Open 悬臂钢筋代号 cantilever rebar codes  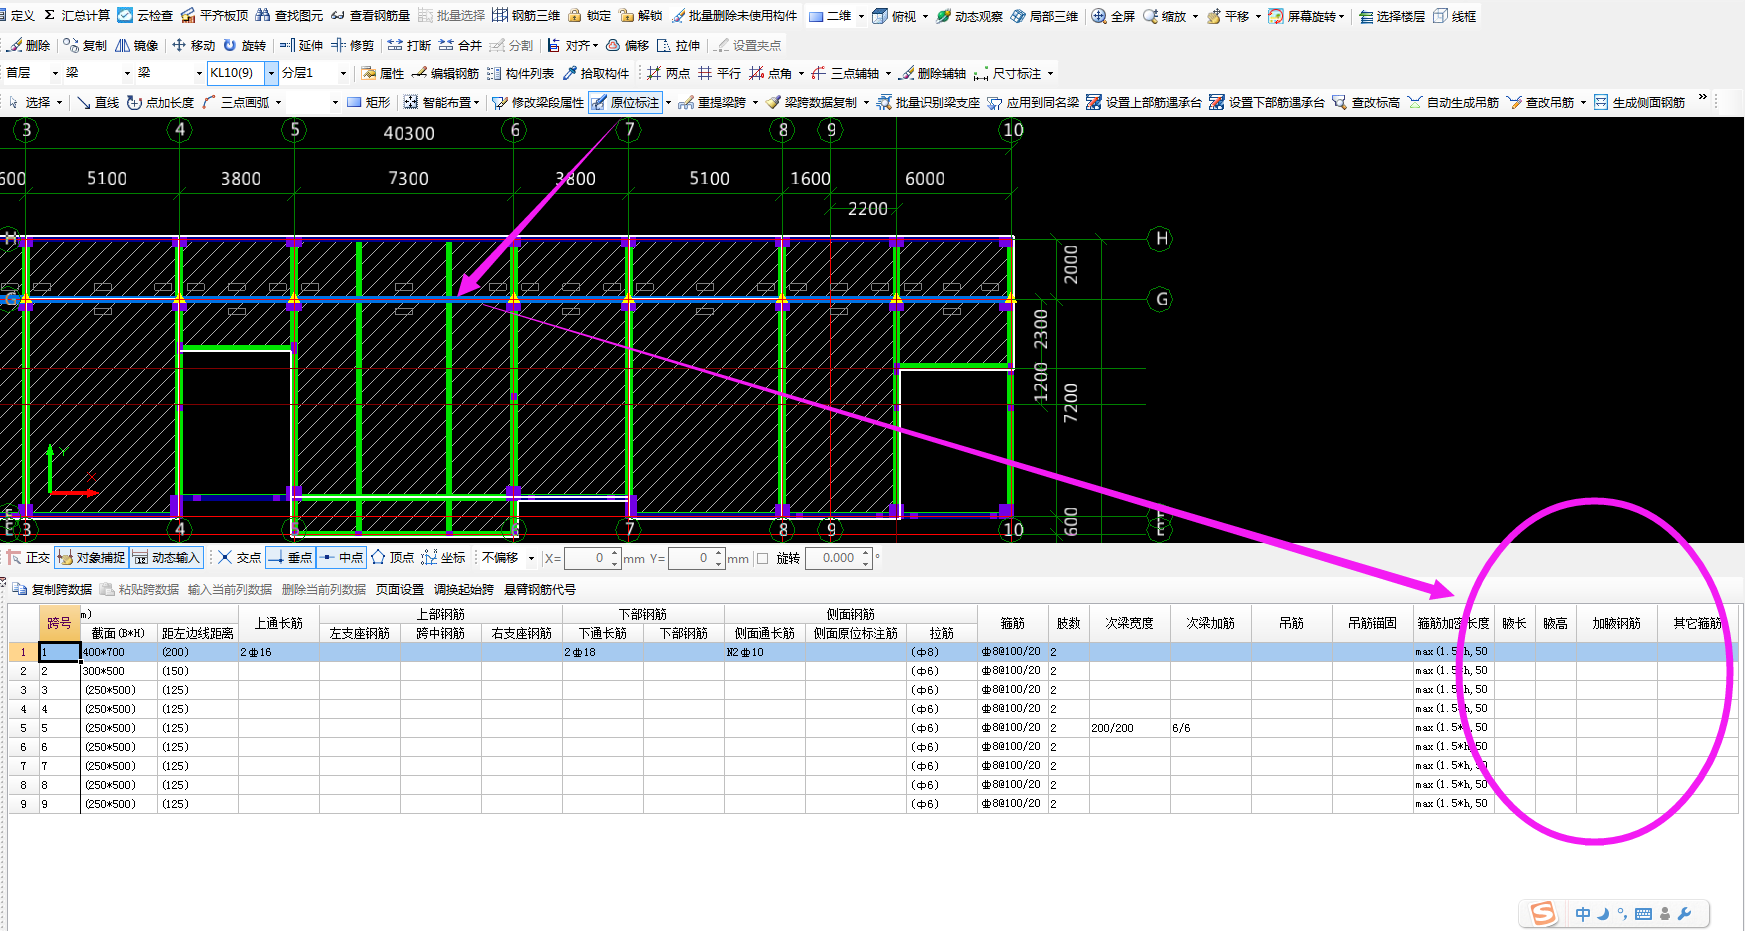click(x=540, y=590)
